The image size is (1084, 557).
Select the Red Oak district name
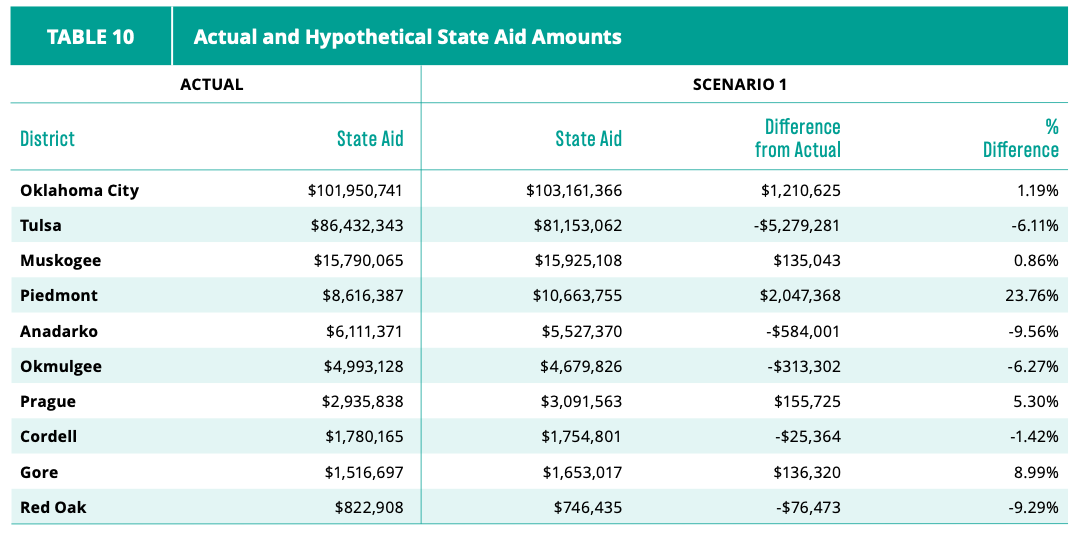[53, 507]
